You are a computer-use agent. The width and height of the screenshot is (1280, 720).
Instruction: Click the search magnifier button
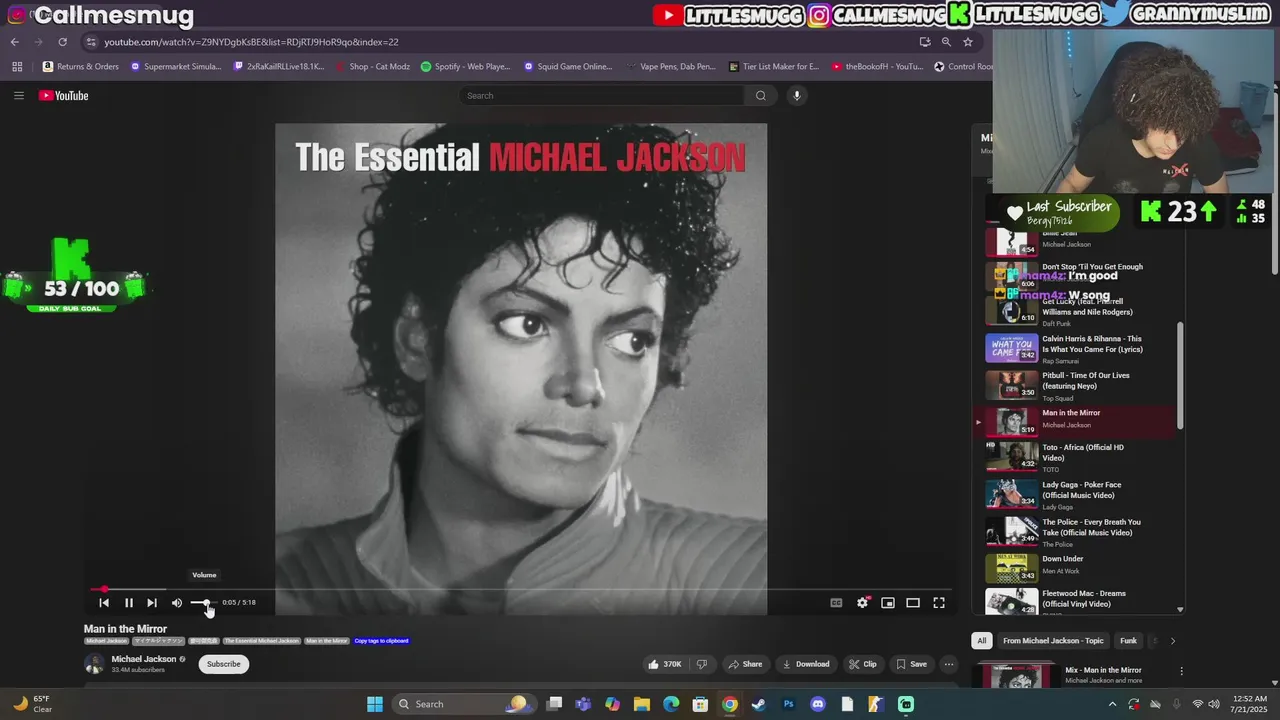[x=761, y=96]
